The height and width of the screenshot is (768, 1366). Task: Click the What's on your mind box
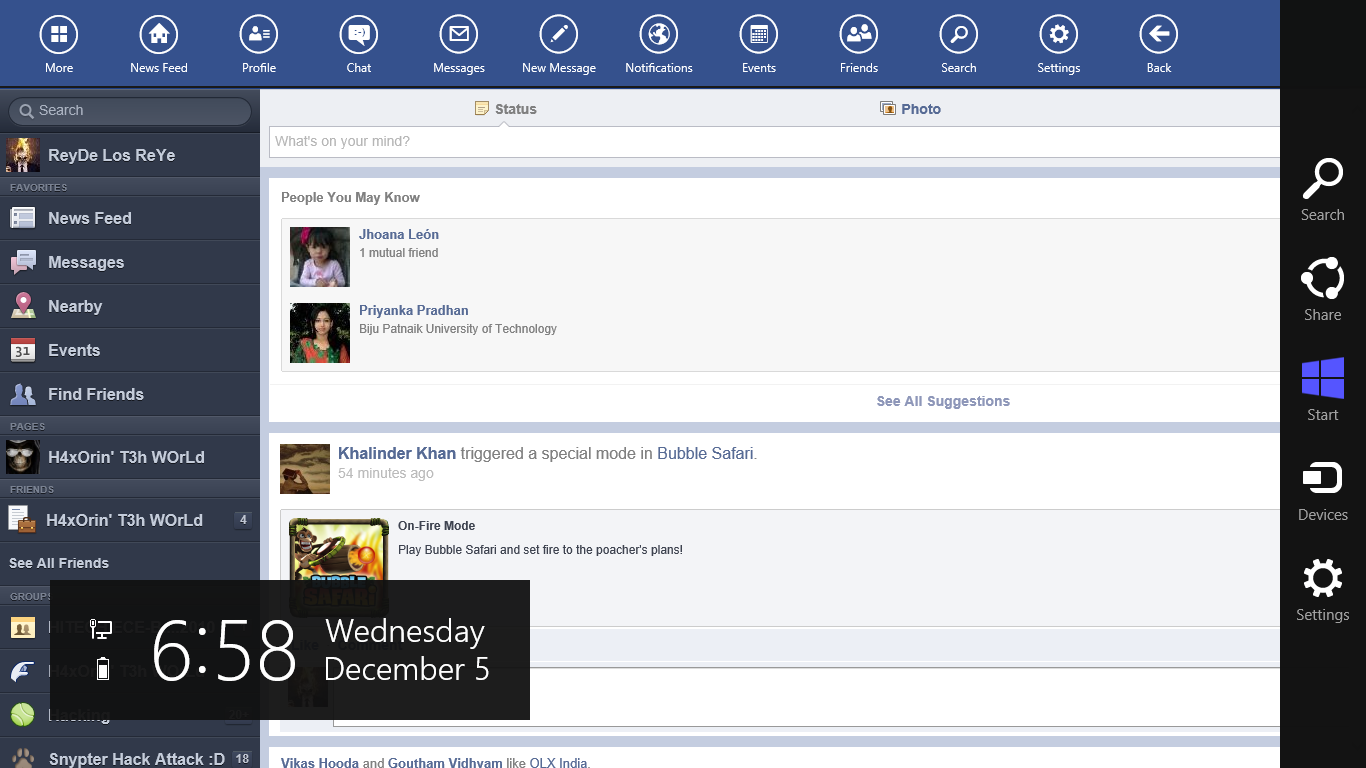(x=775, y=142)
